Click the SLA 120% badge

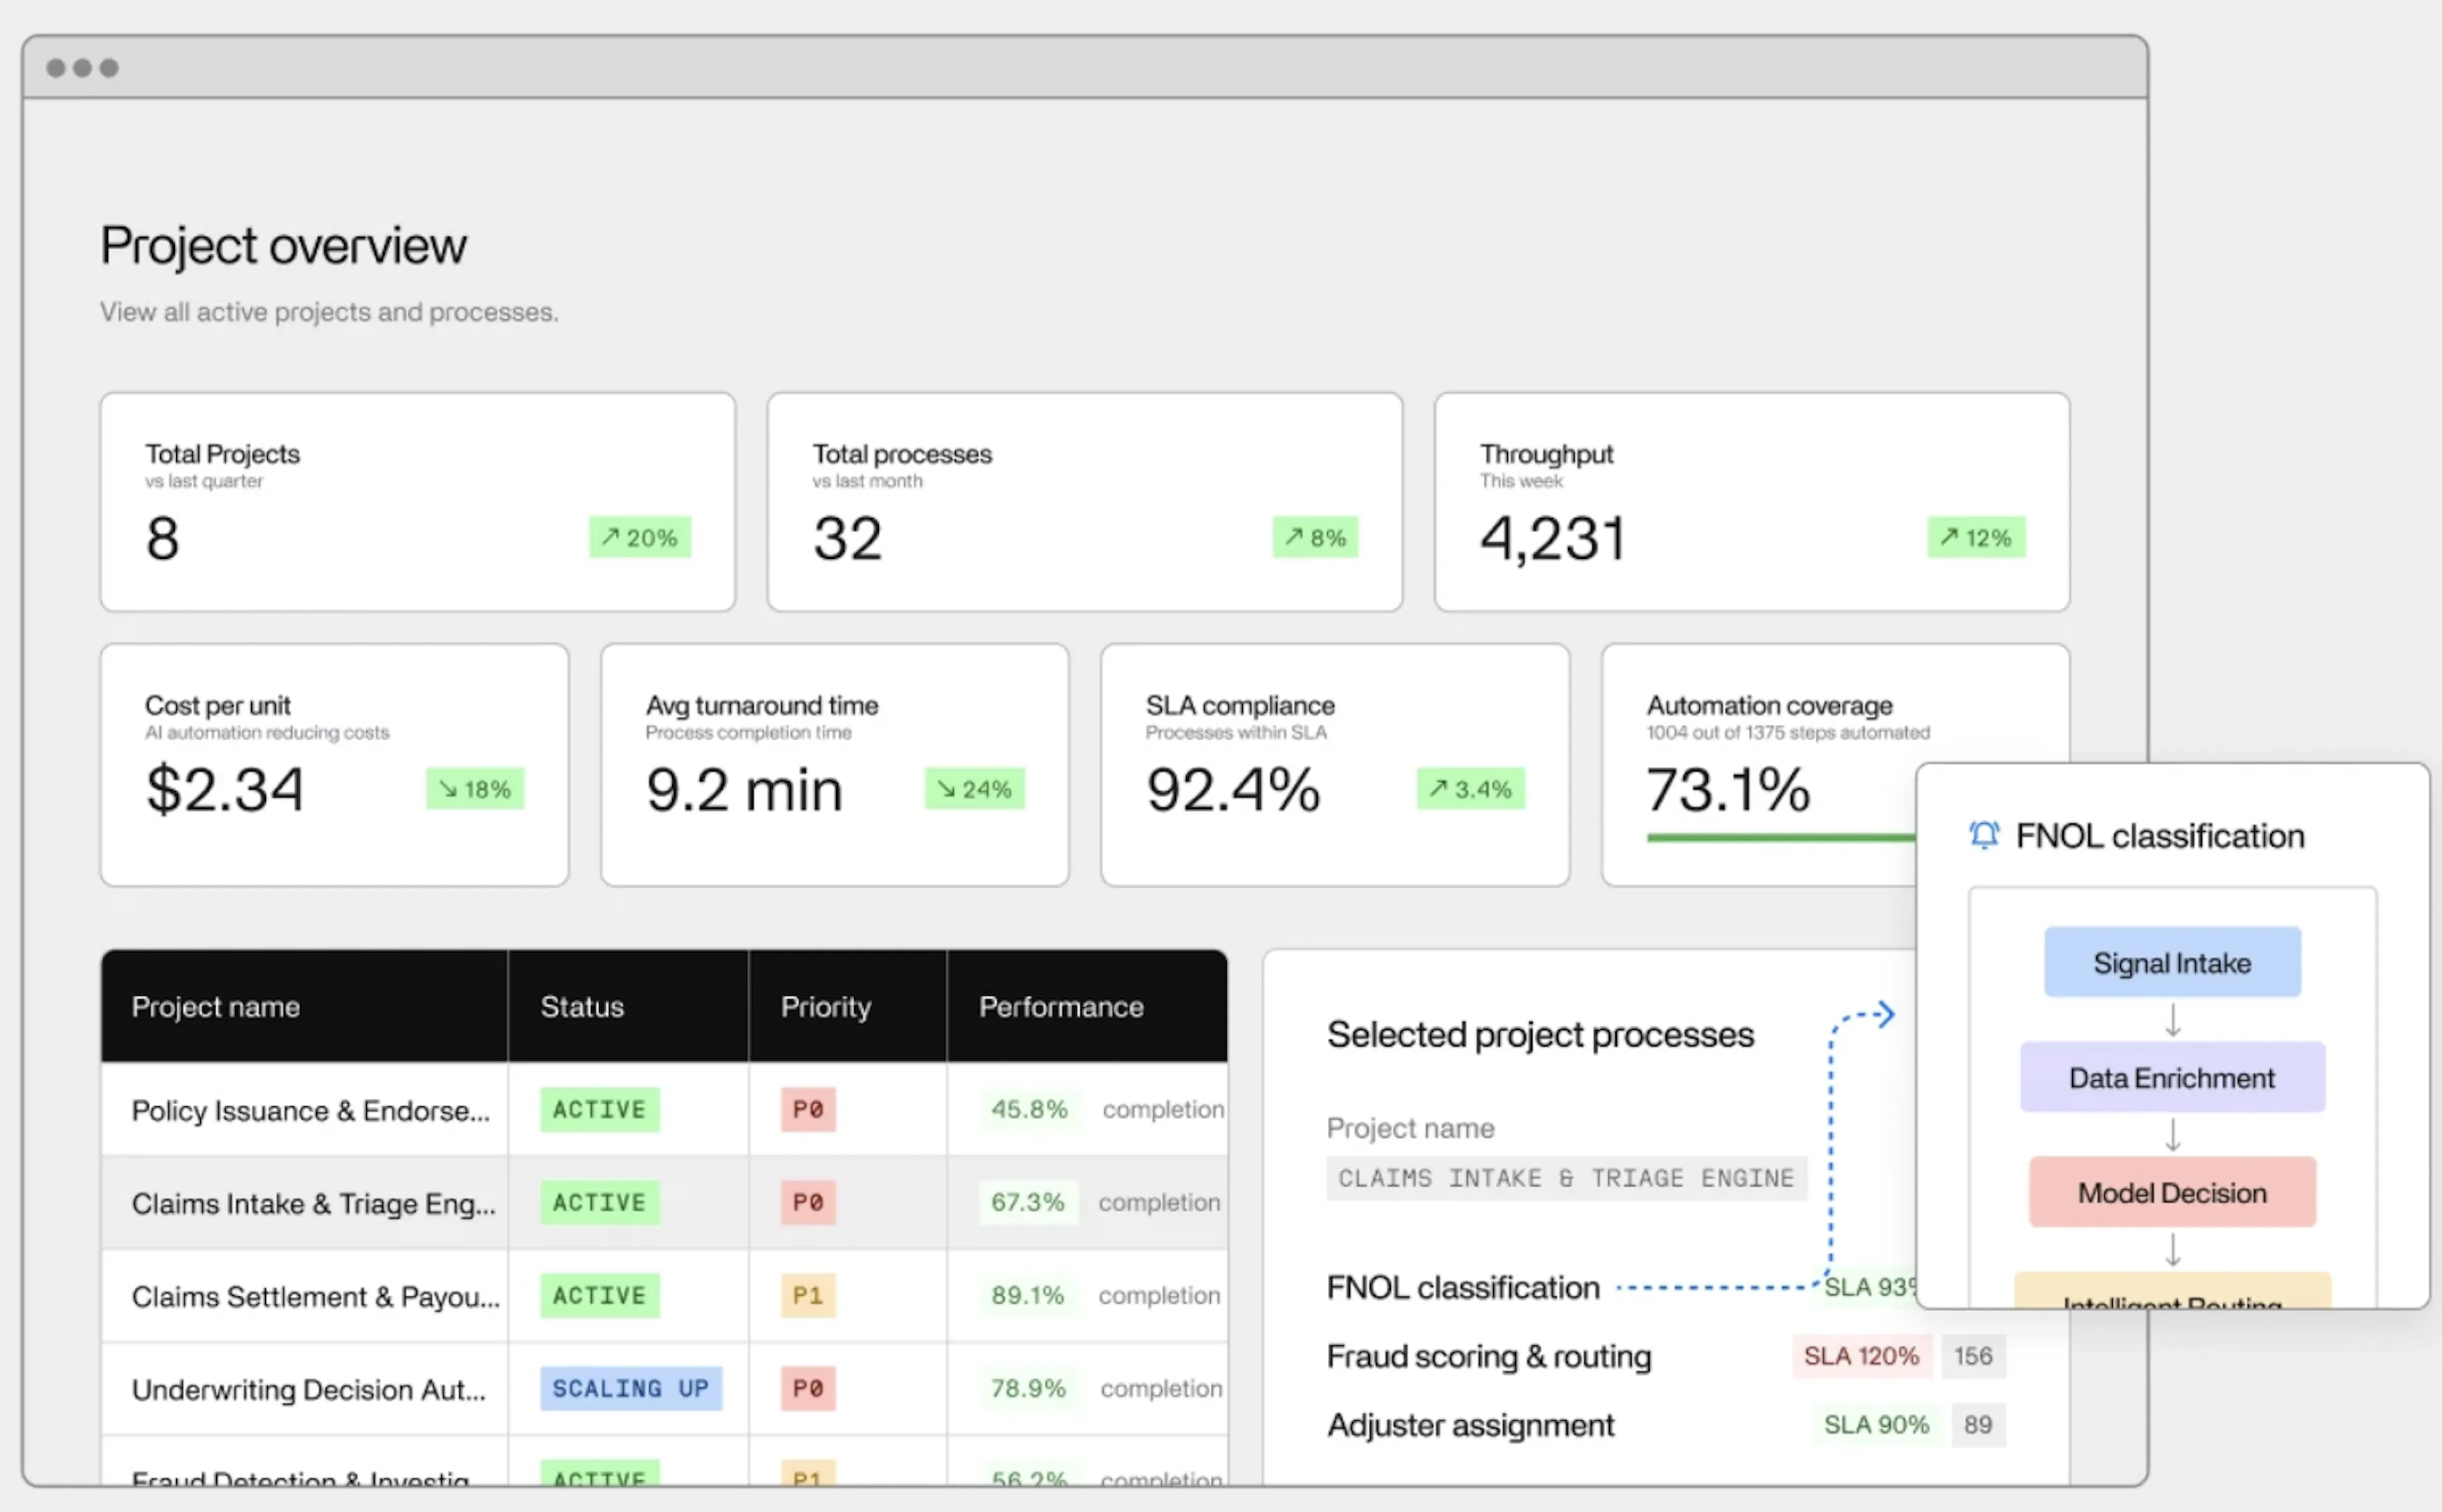click(1861, 1356)
